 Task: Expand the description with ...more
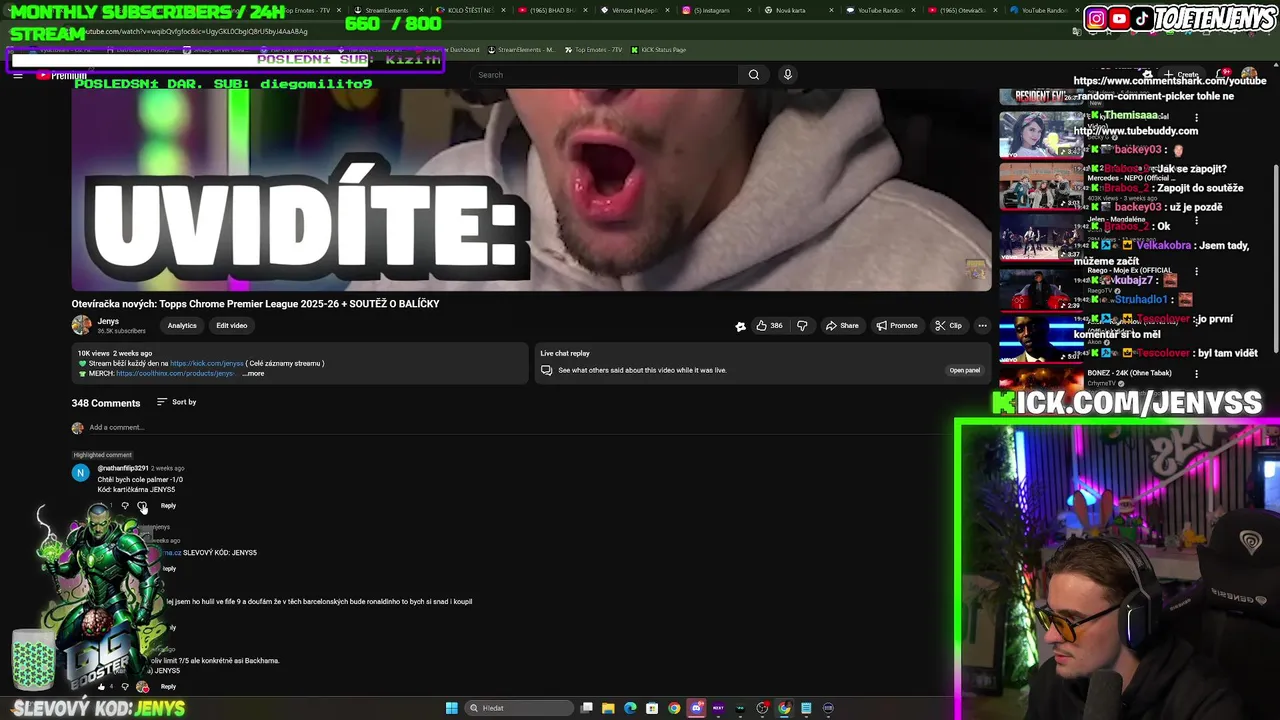254,373
